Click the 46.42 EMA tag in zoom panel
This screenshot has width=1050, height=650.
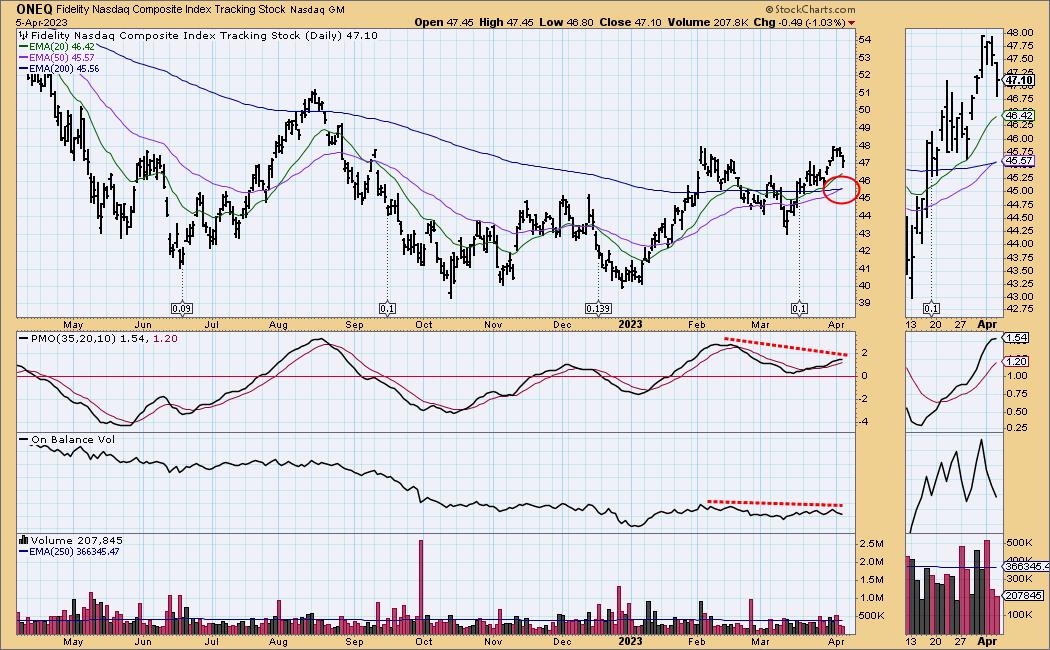click(1019, 115)
